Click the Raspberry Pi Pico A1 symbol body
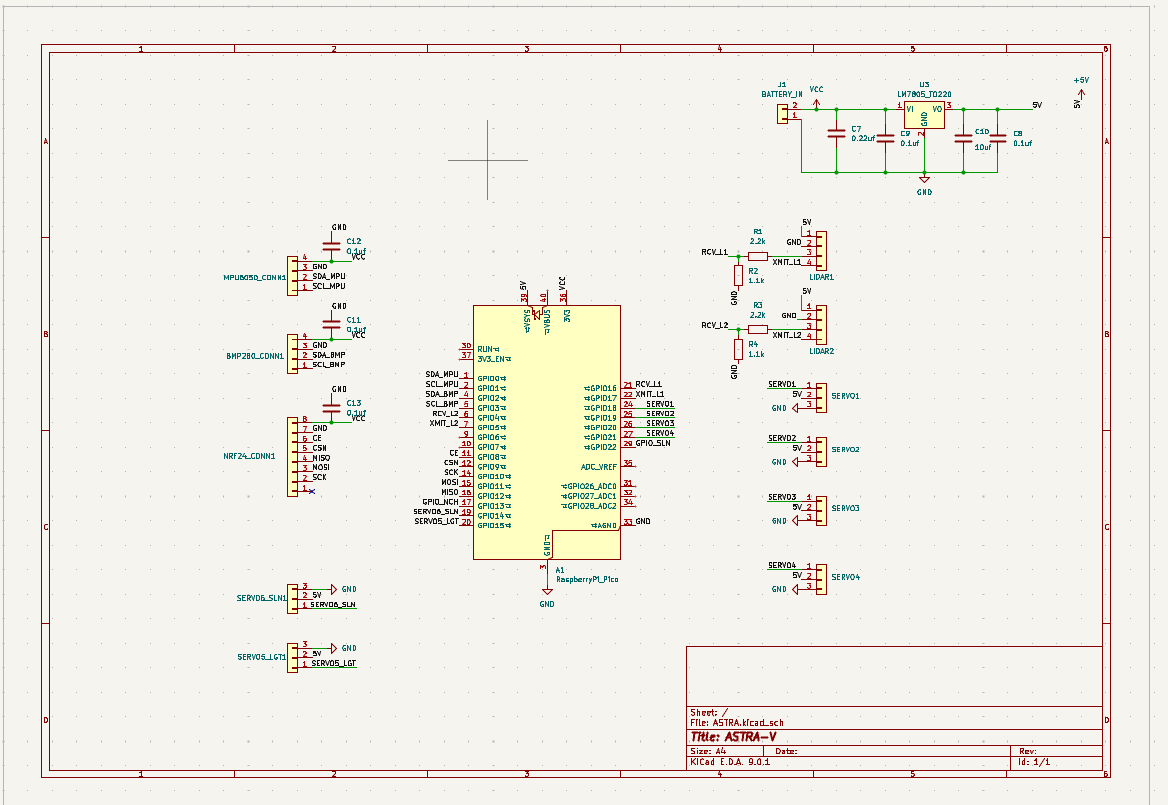Screen dimensions: 1168x805 [x=546, y=432]
